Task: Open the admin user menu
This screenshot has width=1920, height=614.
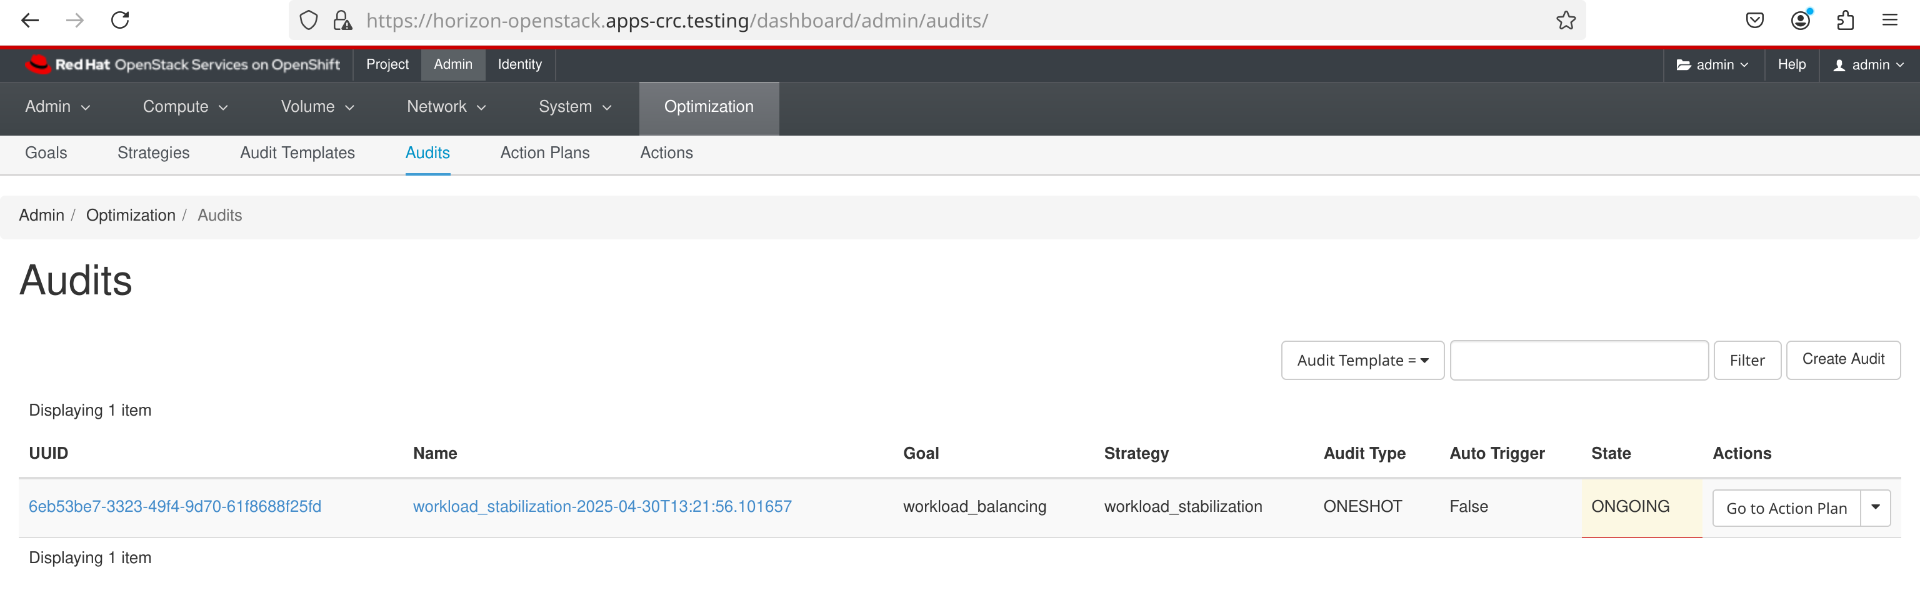Action: [1868, 65]
